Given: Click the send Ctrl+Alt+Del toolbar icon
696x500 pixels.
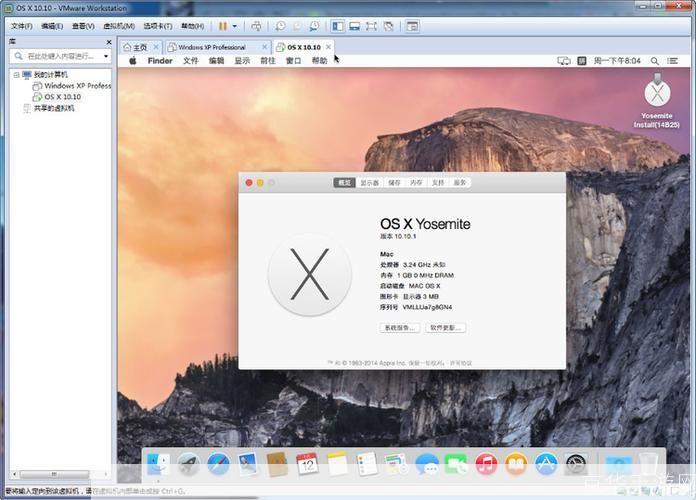Looking at the screenshot, I should pos(256,26).
